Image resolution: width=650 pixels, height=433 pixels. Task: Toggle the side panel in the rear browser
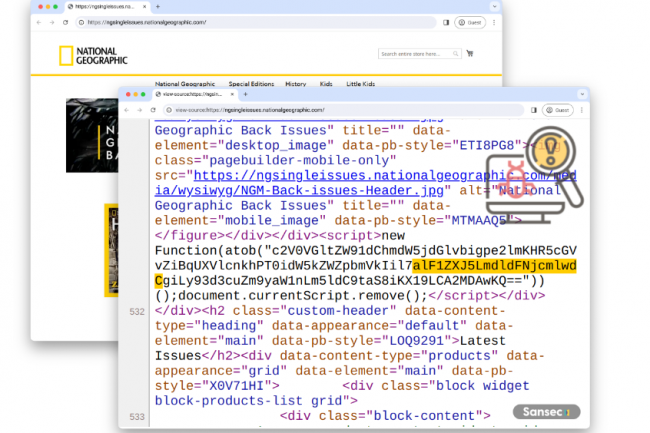[x=446, y=21]
